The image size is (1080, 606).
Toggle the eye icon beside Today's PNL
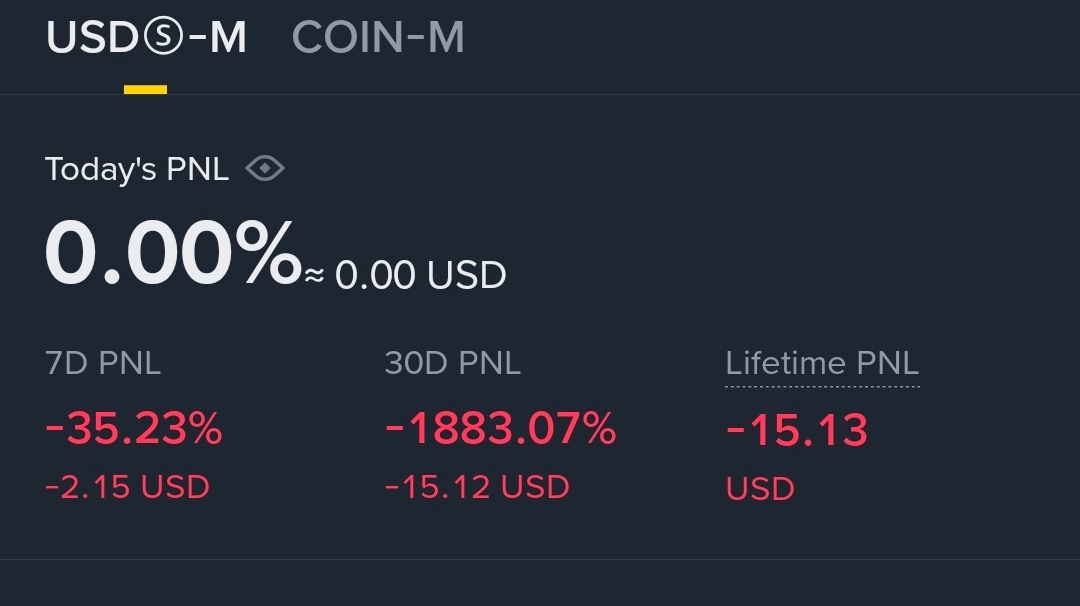(x=265, y=168)
